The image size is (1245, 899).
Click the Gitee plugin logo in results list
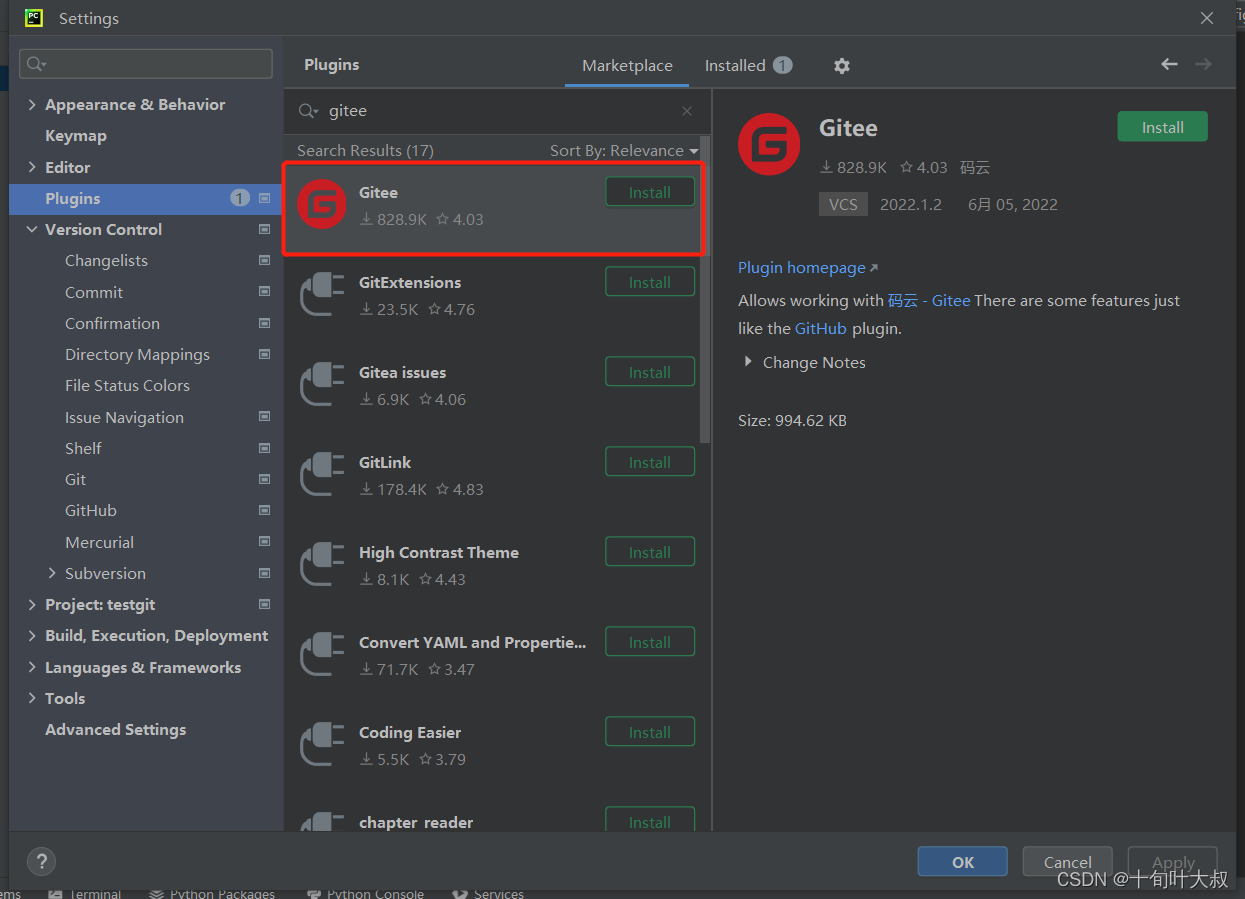click(322, 204)
